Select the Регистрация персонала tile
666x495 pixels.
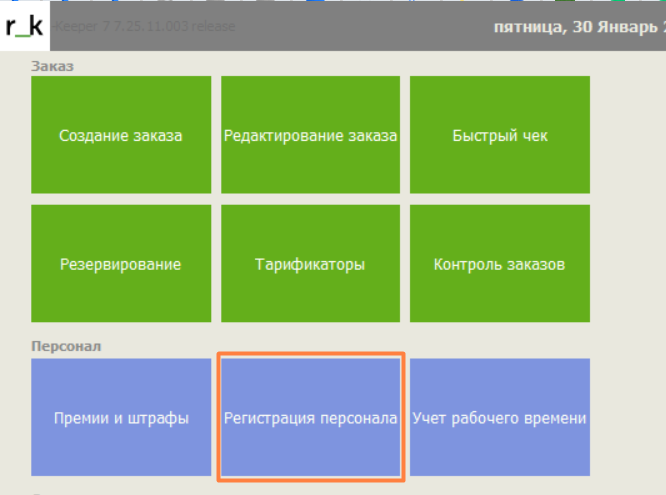point(310,418)
